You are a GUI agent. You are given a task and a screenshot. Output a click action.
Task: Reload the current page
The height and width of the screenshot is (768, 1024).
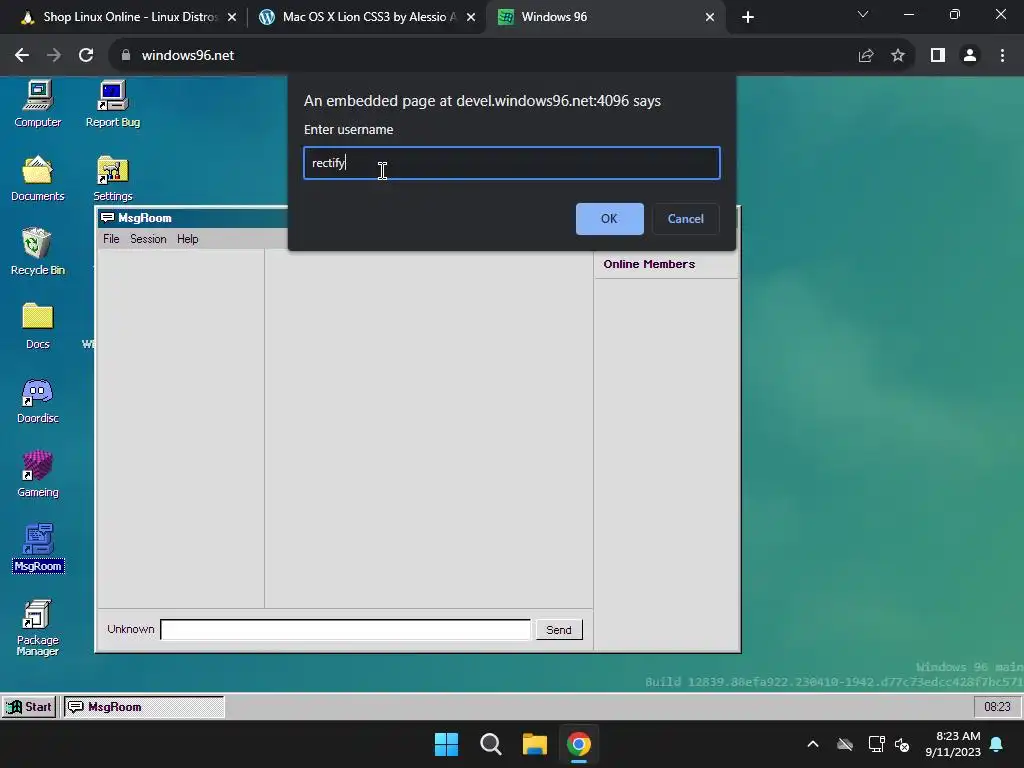(86, 56)
